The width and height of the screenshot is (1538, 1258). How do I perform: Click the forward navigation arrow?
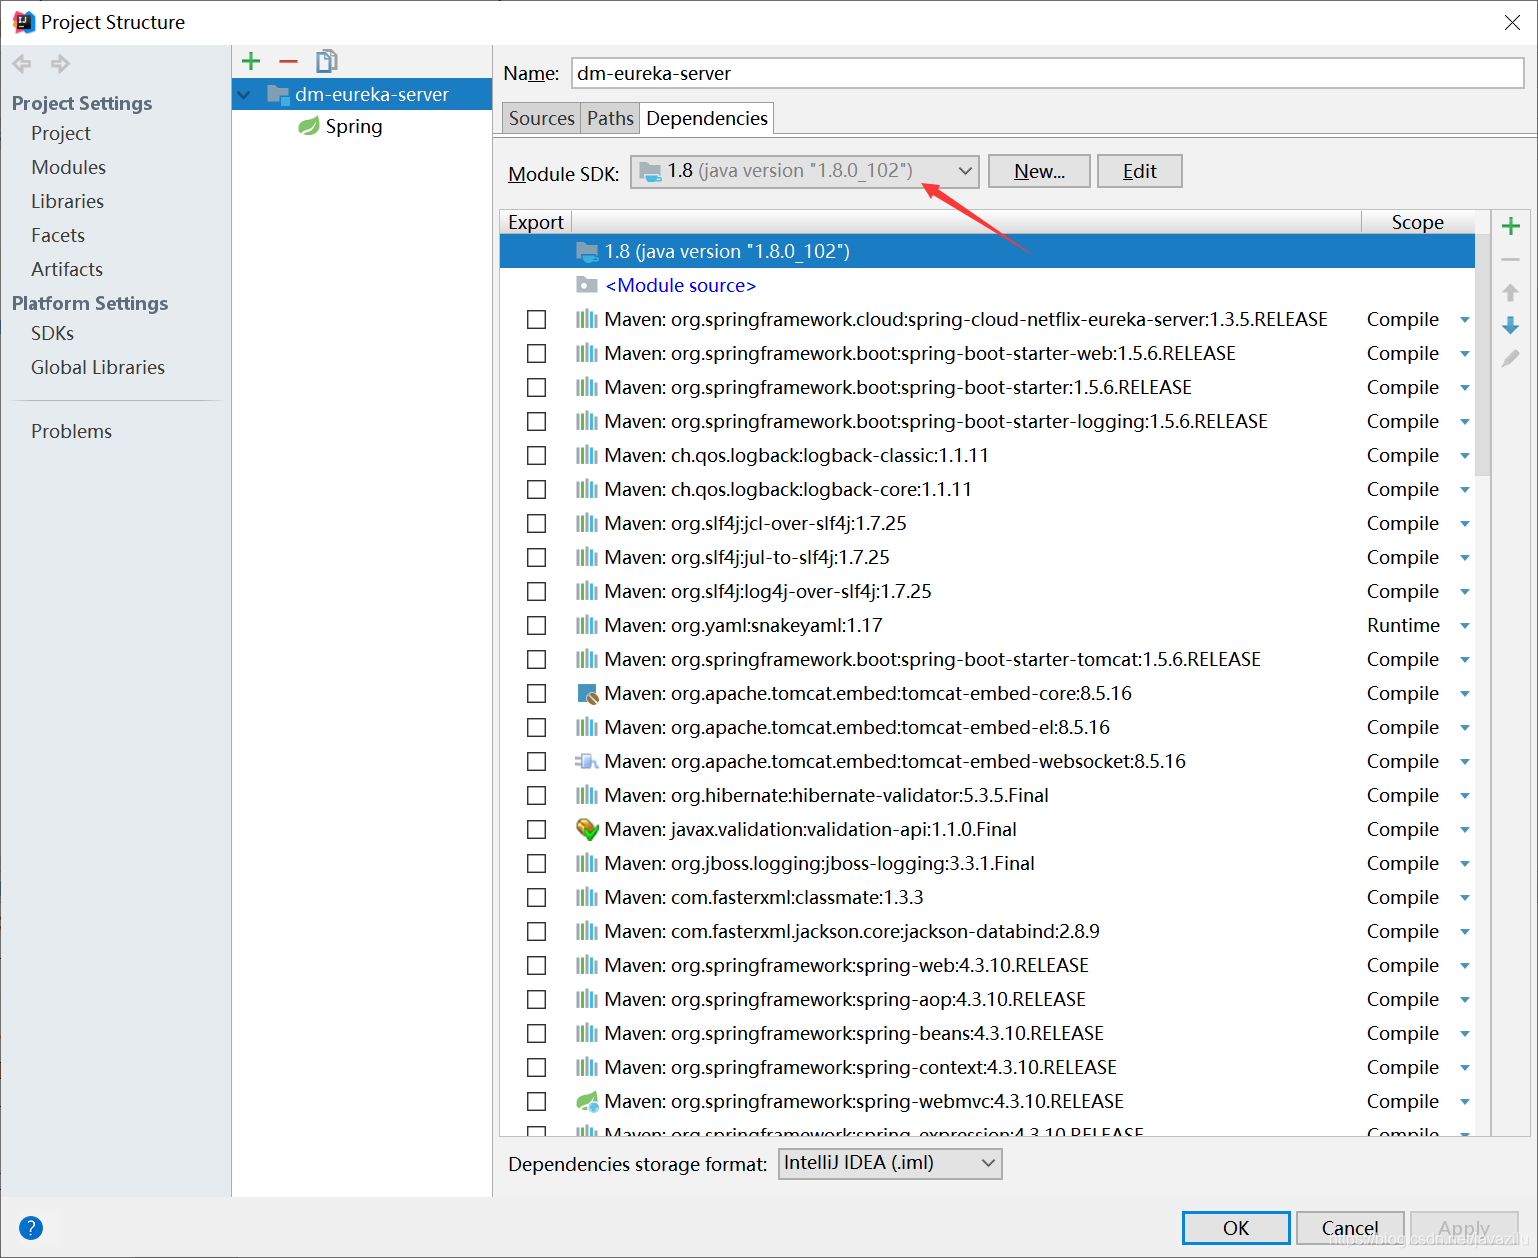[60, 64]
